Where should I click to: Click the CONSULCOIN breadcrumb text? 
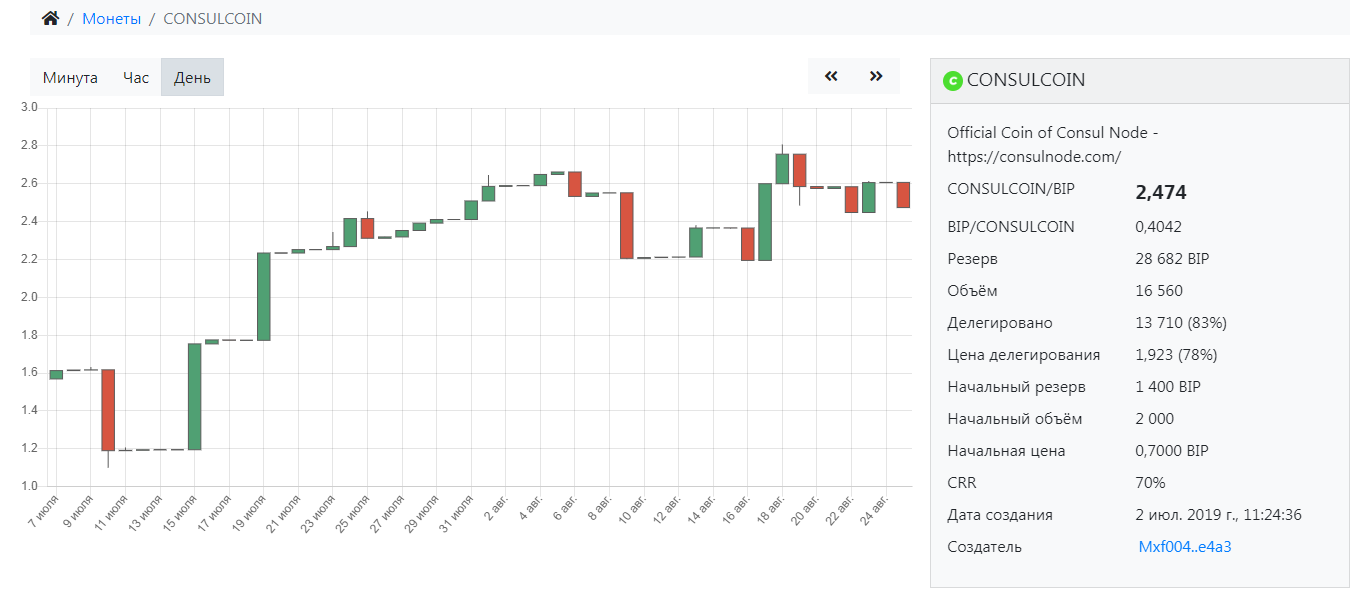point(212,18)
